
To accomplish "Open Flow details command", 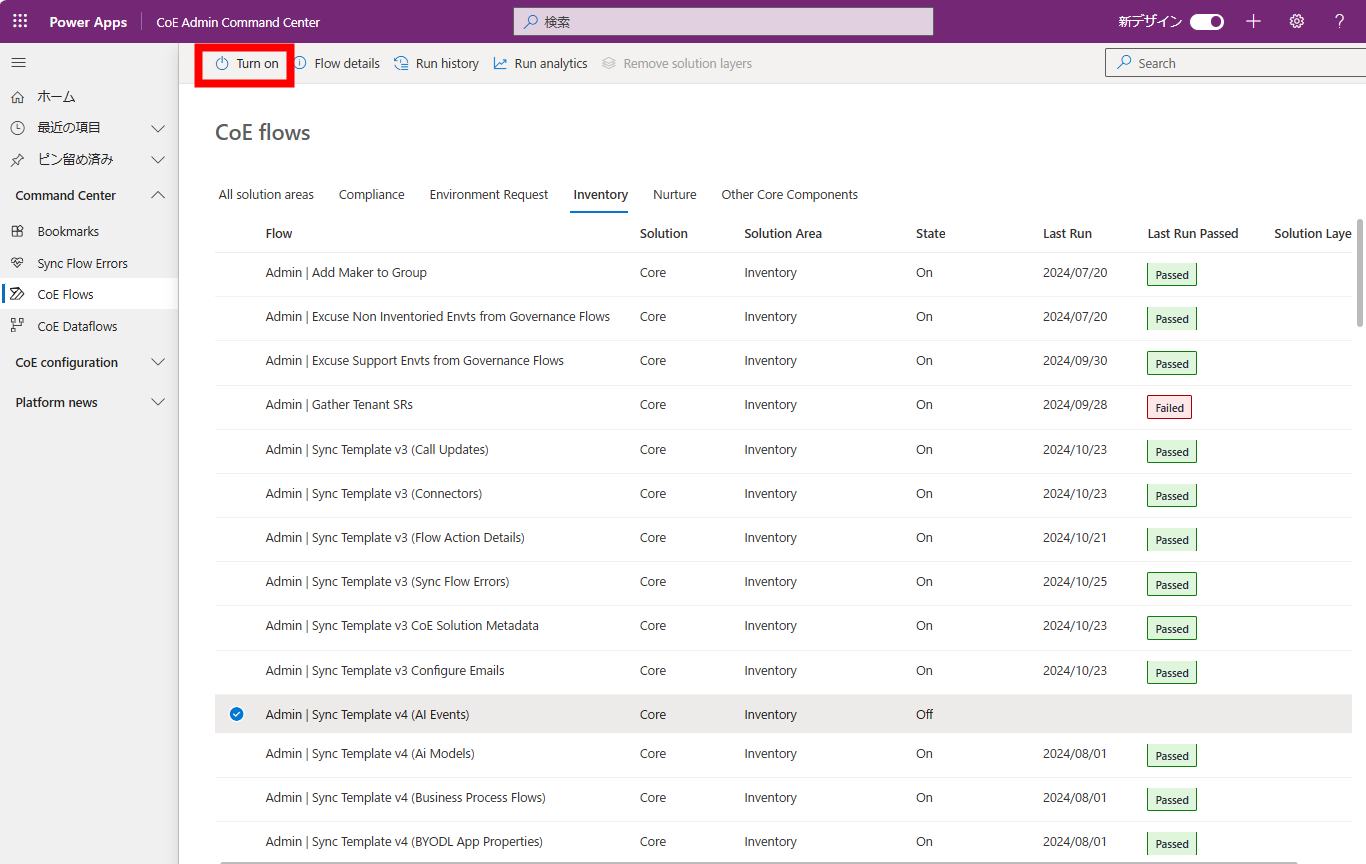I will [x=336, y=63].
